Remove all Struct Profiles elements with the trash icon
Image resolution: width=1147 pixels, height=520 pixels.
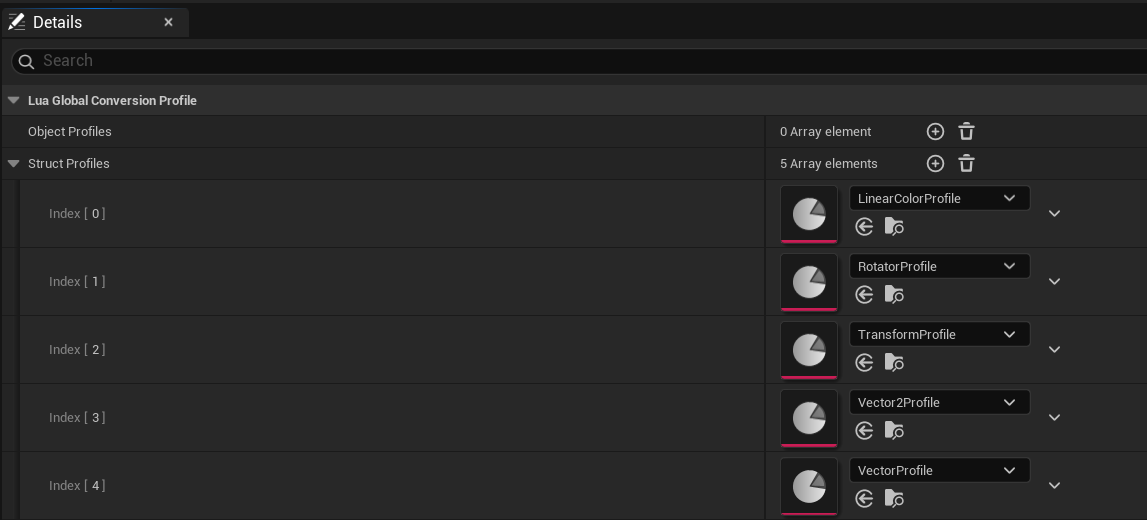tap(966, 163)
